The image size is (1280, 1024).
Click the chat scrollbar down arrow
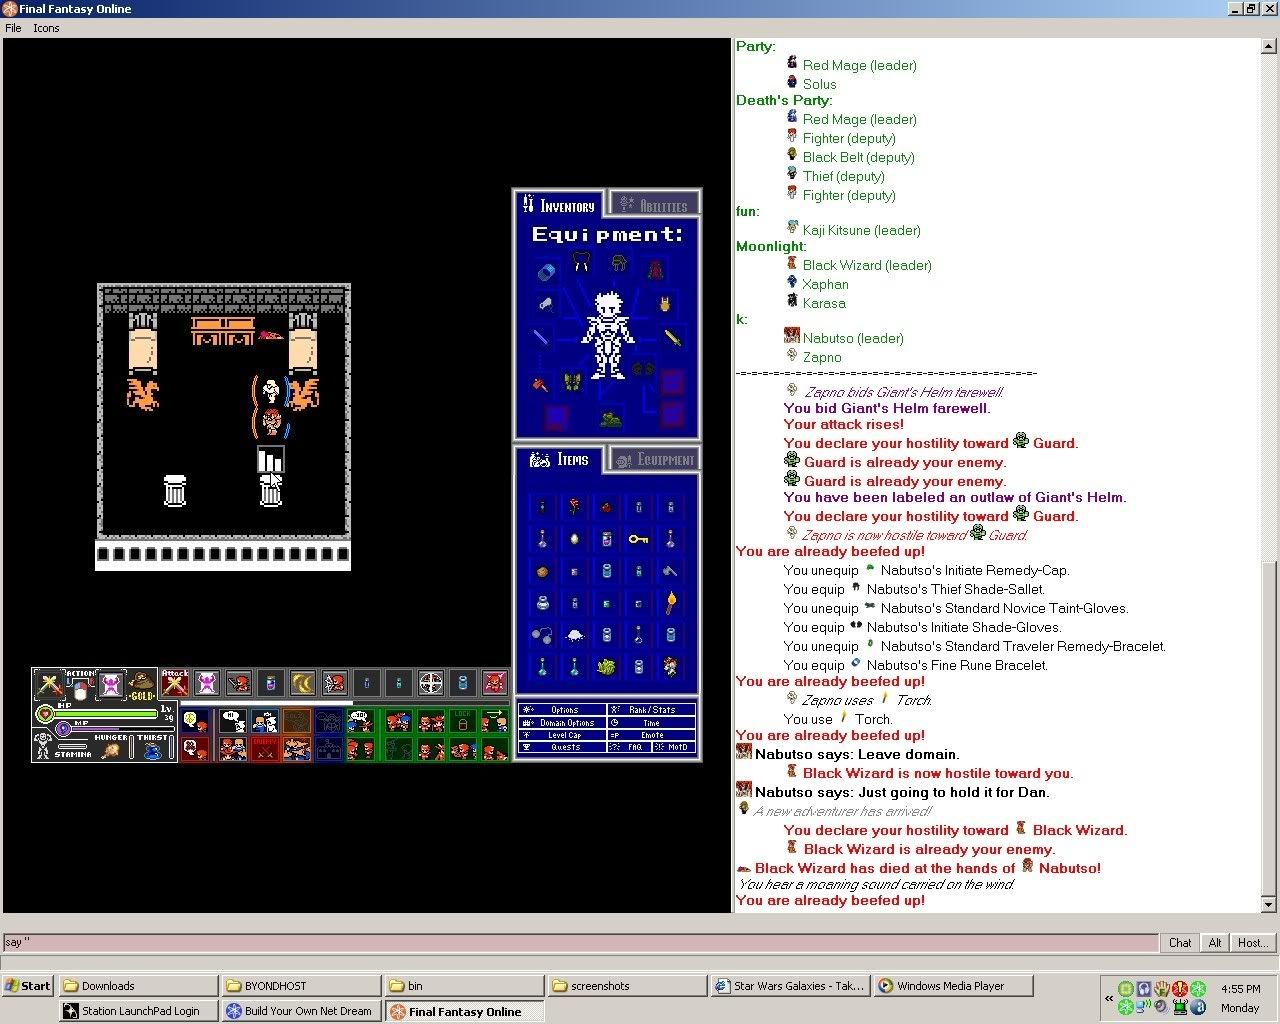(1268, 904)
